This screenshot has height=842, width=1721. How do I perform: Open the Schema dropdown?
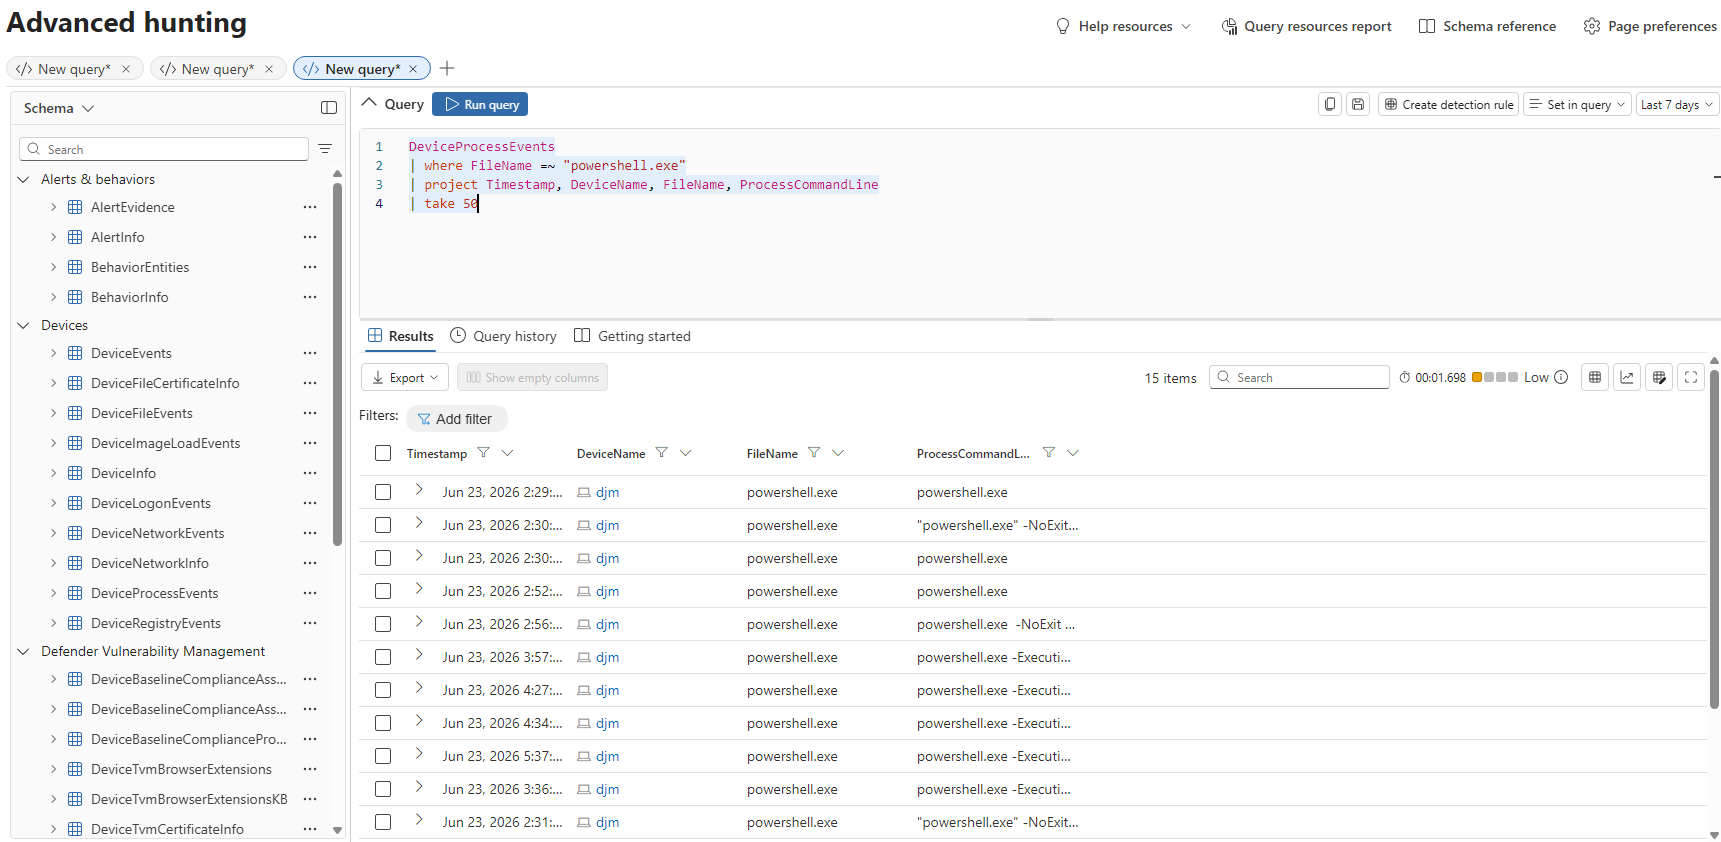click(59, 108)
